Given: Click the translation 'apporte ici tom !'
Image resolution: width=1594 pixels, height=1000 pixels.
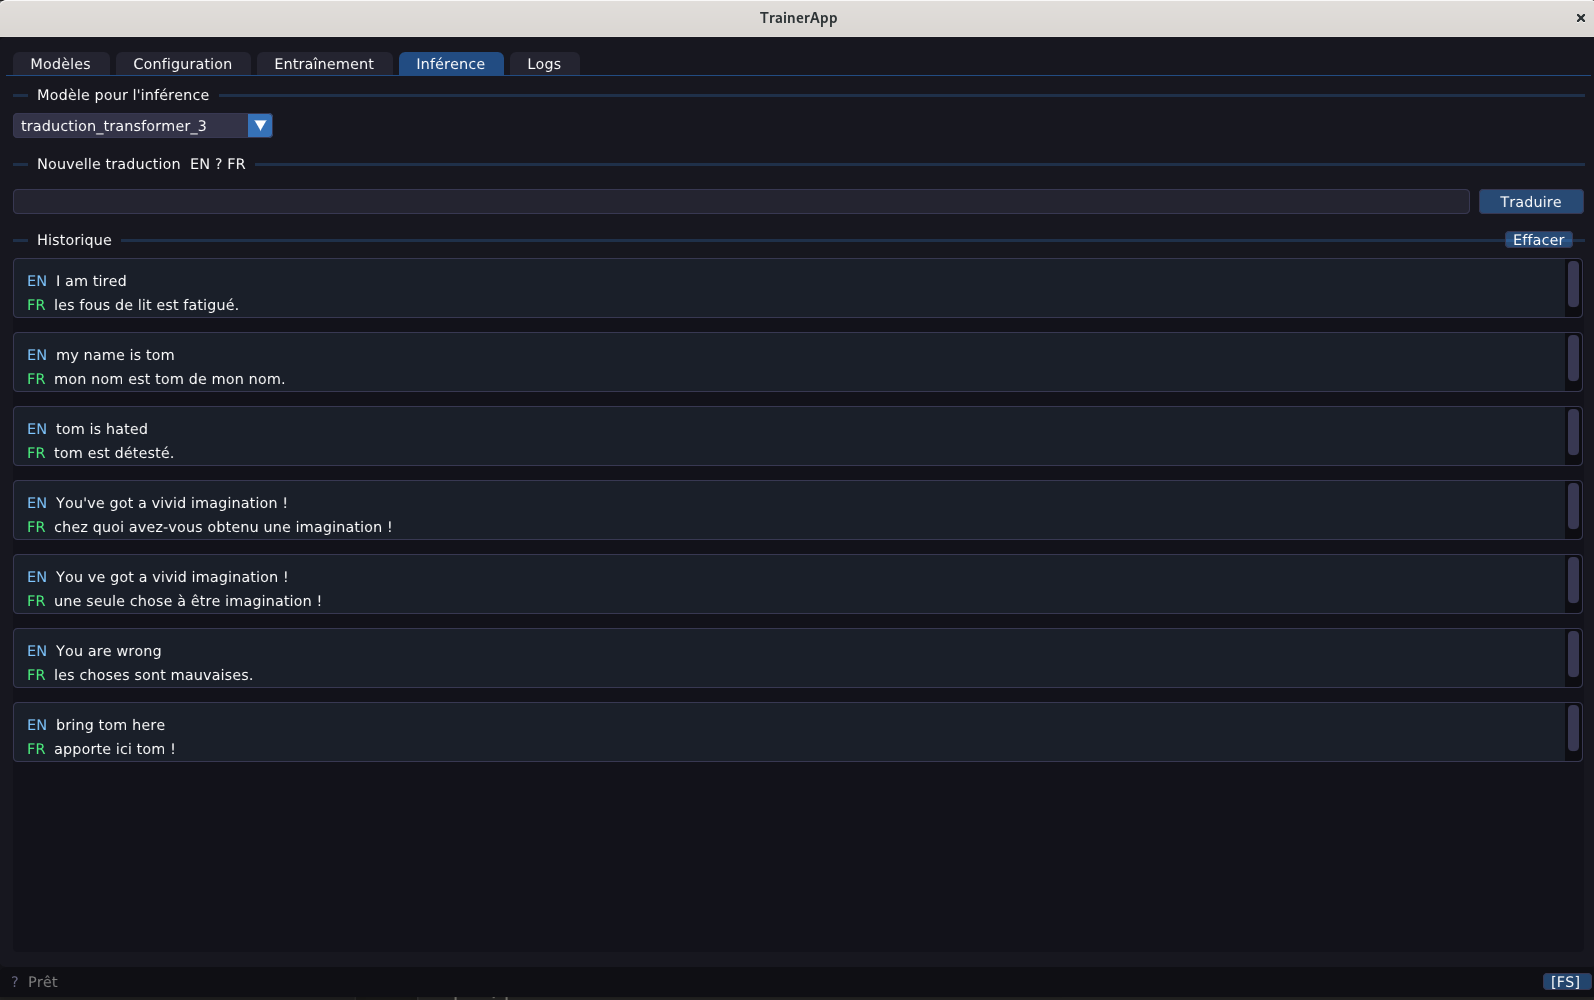Looking at the screenshot, I should 114,749.
